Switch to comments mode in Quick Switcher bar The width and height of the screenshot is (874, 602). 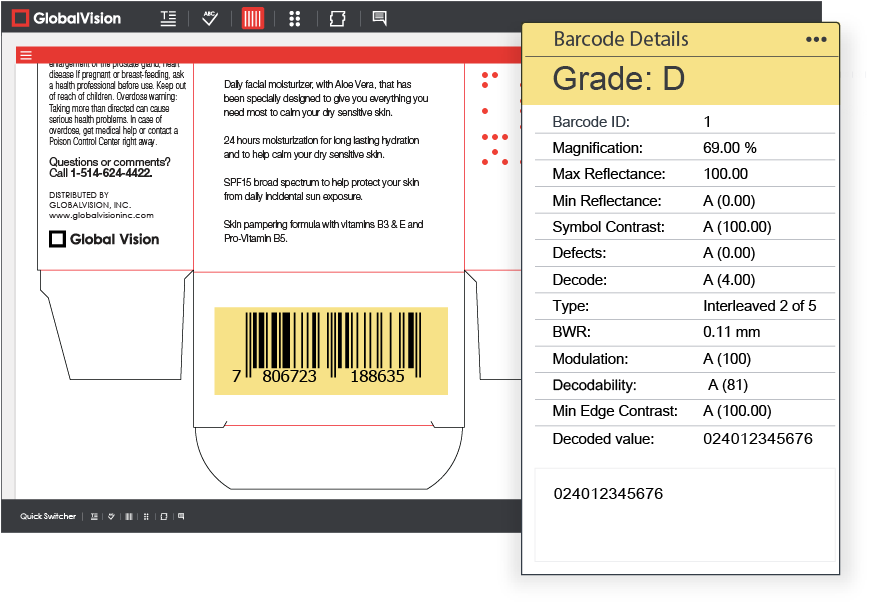coord(181,517)
